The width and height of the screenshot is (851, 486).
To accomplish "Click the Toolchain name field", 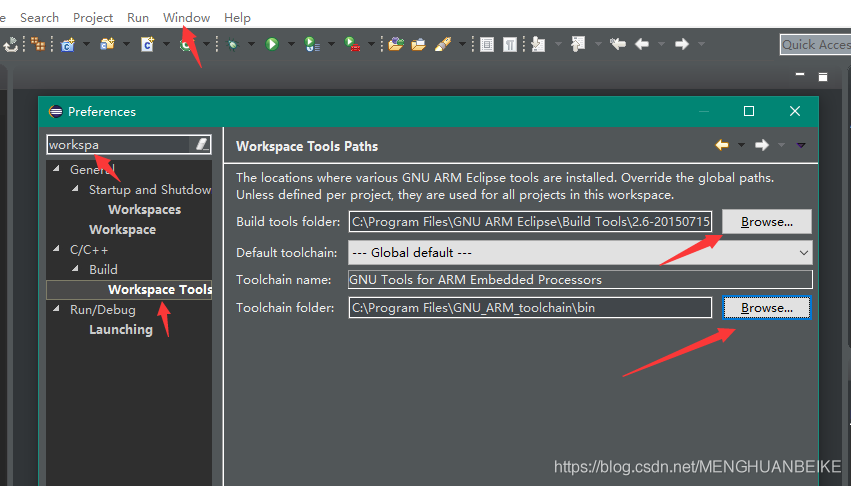I will click(x=580, y=280).
